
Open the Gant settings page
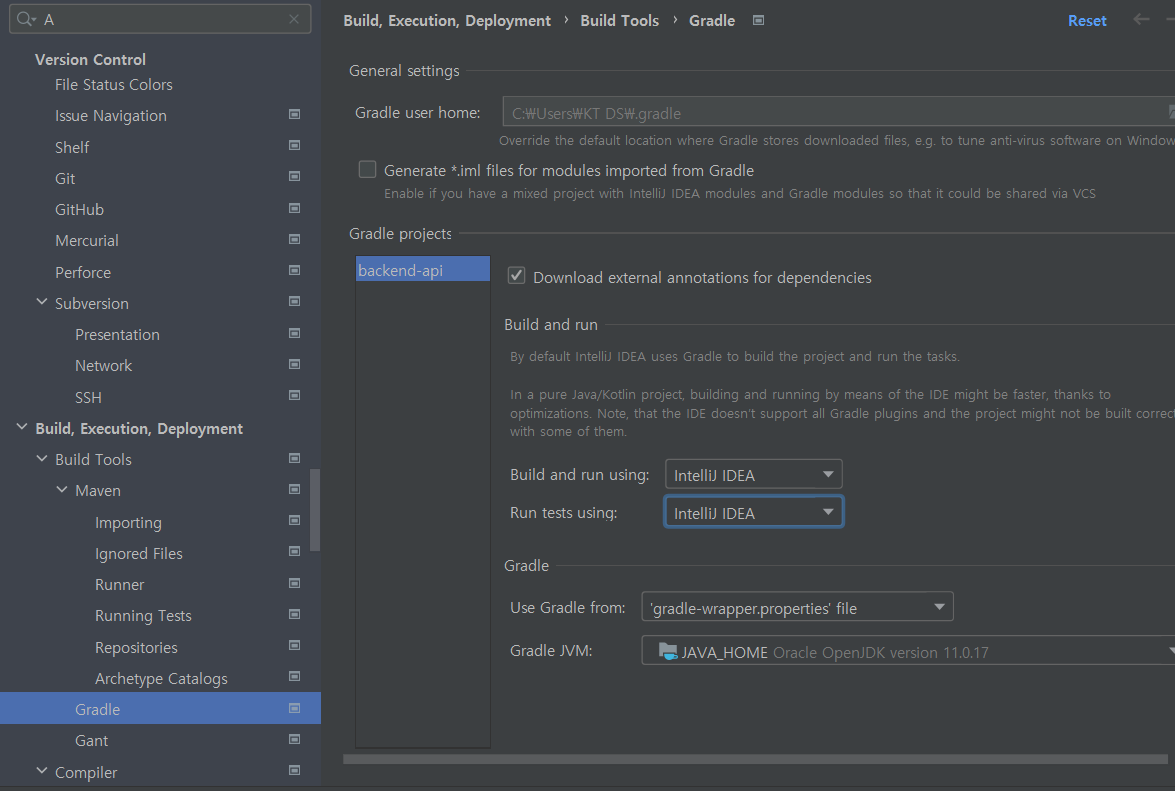(91, 741)
